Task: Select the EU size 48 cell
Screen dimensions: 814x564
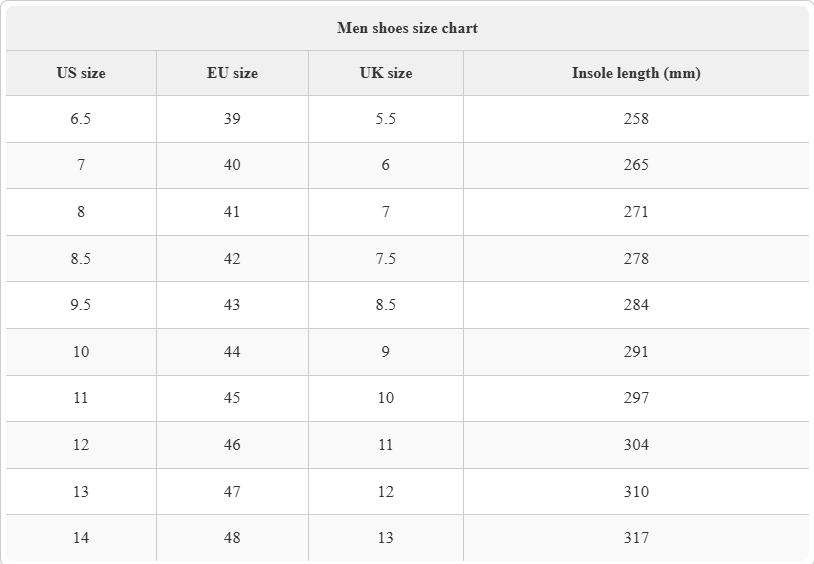Action: click(232, 538)
